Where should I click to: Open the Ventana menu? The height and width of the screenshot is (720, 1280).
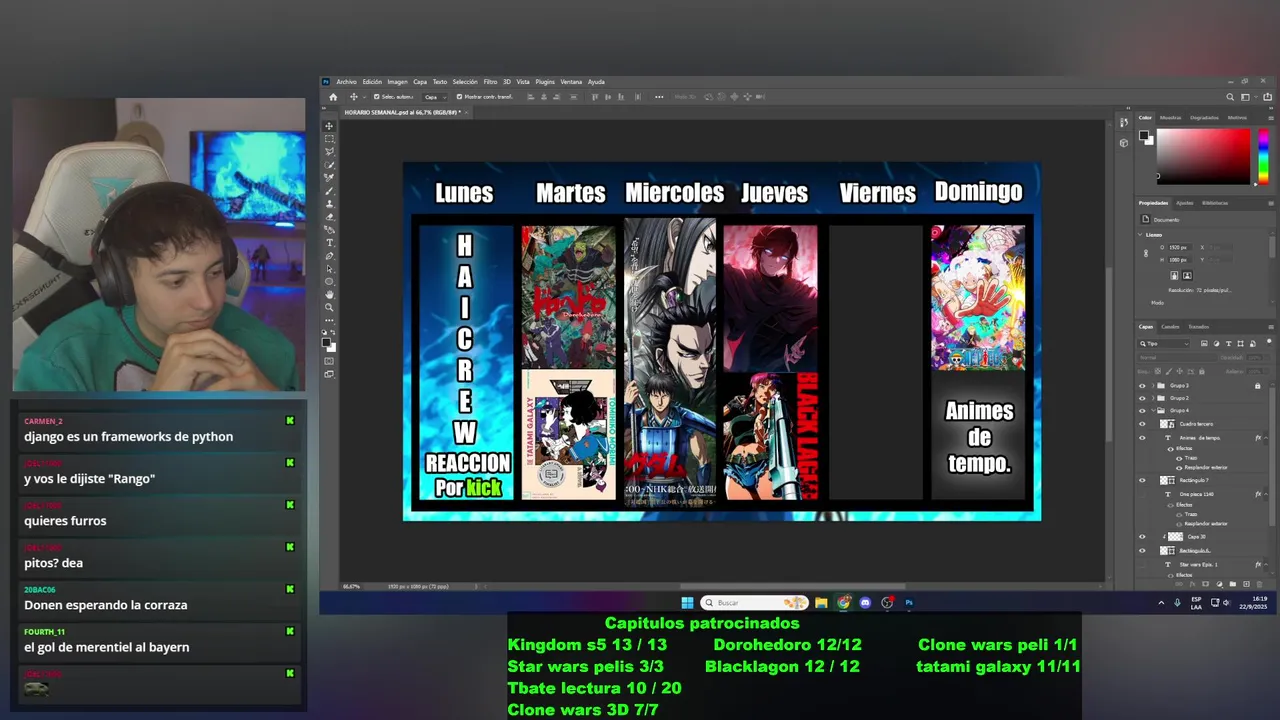click(571, 82)
